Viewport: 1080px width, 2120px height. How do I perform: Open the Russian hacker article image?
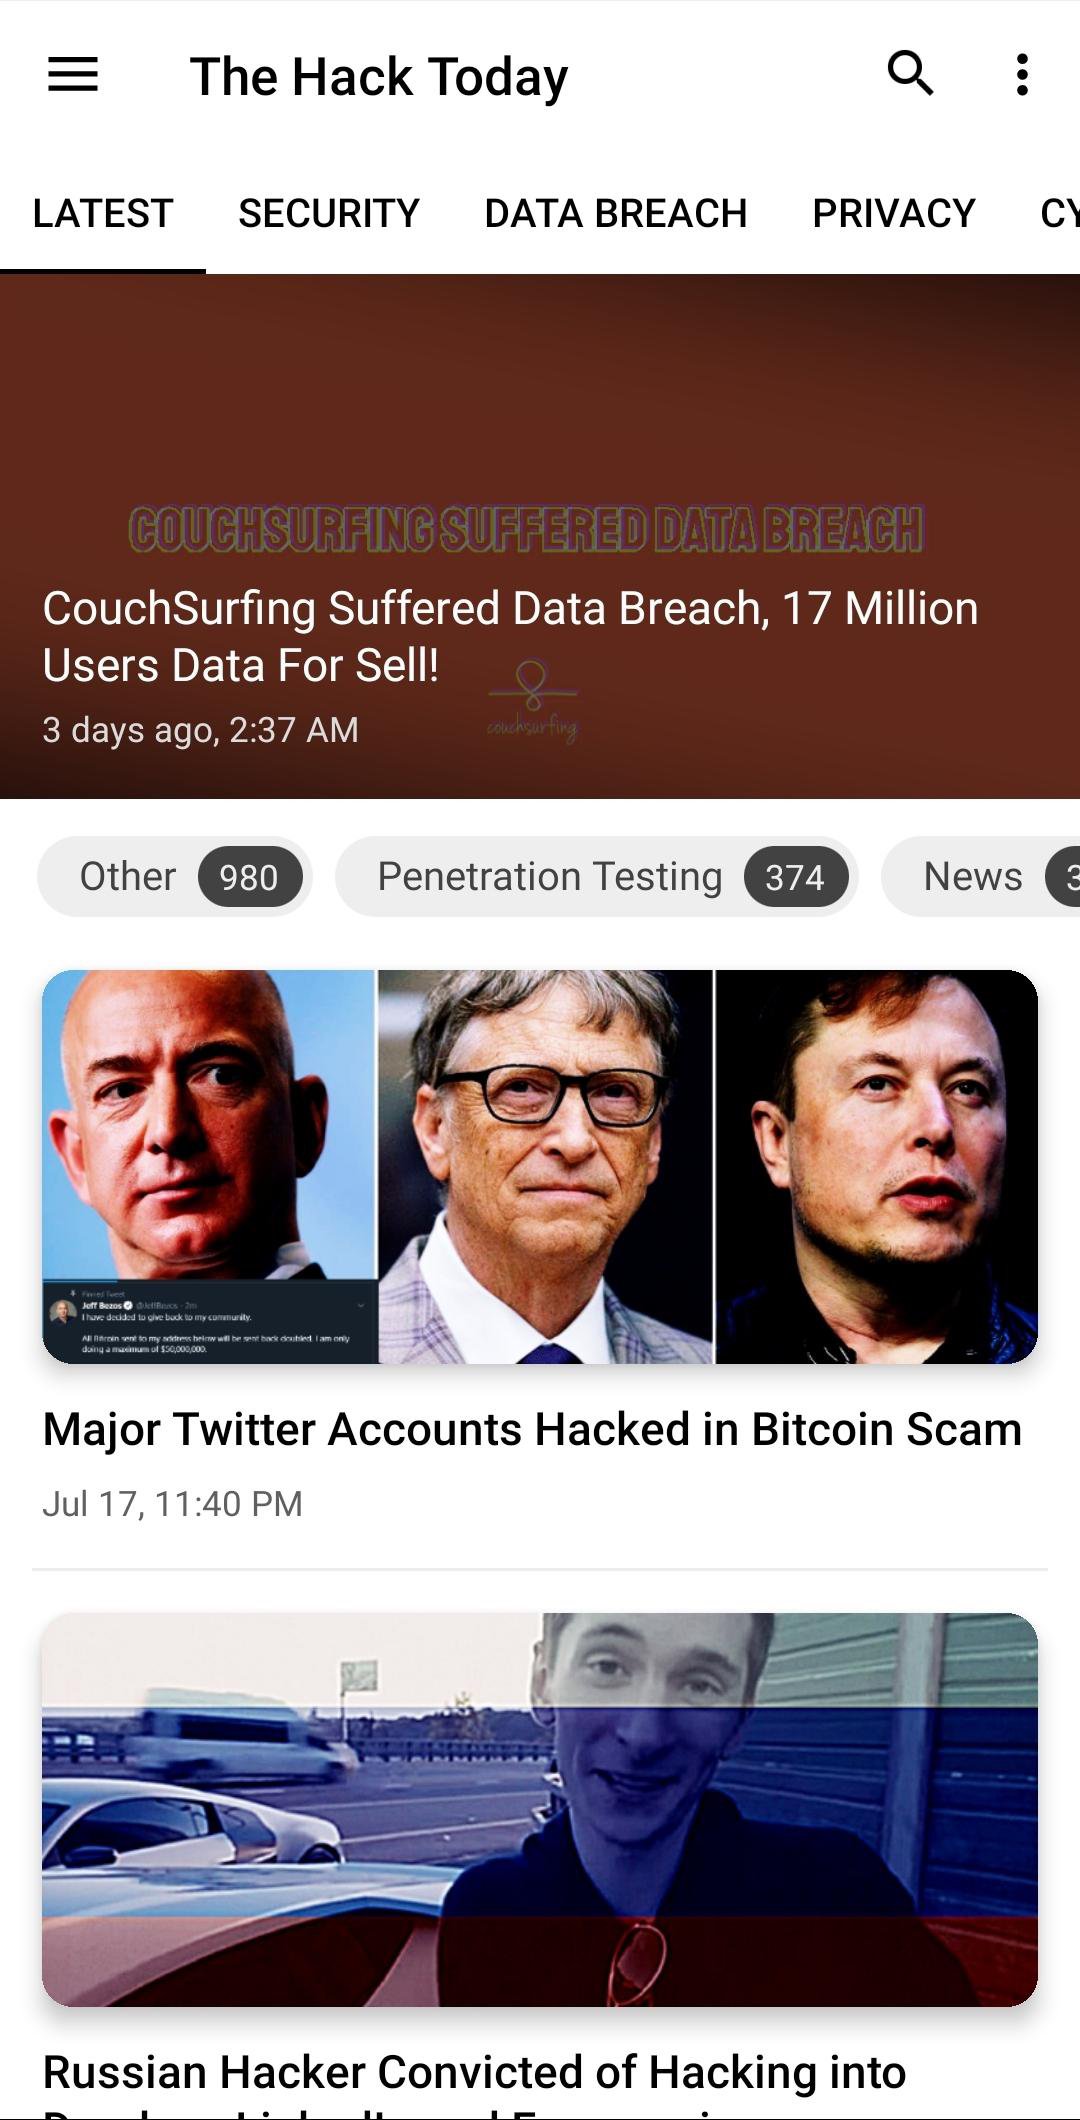tap(540, 1809)
